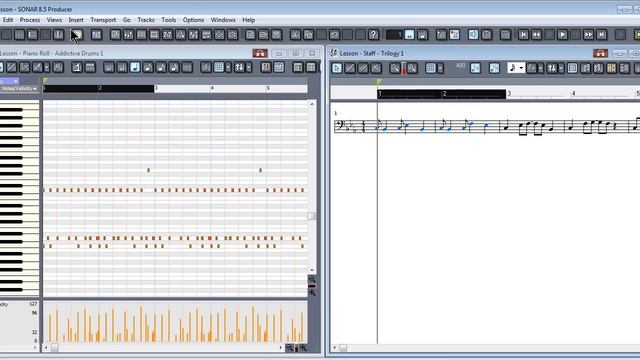Click the rightmost pane icon in Piano Roll toolbar

(311, 67)
